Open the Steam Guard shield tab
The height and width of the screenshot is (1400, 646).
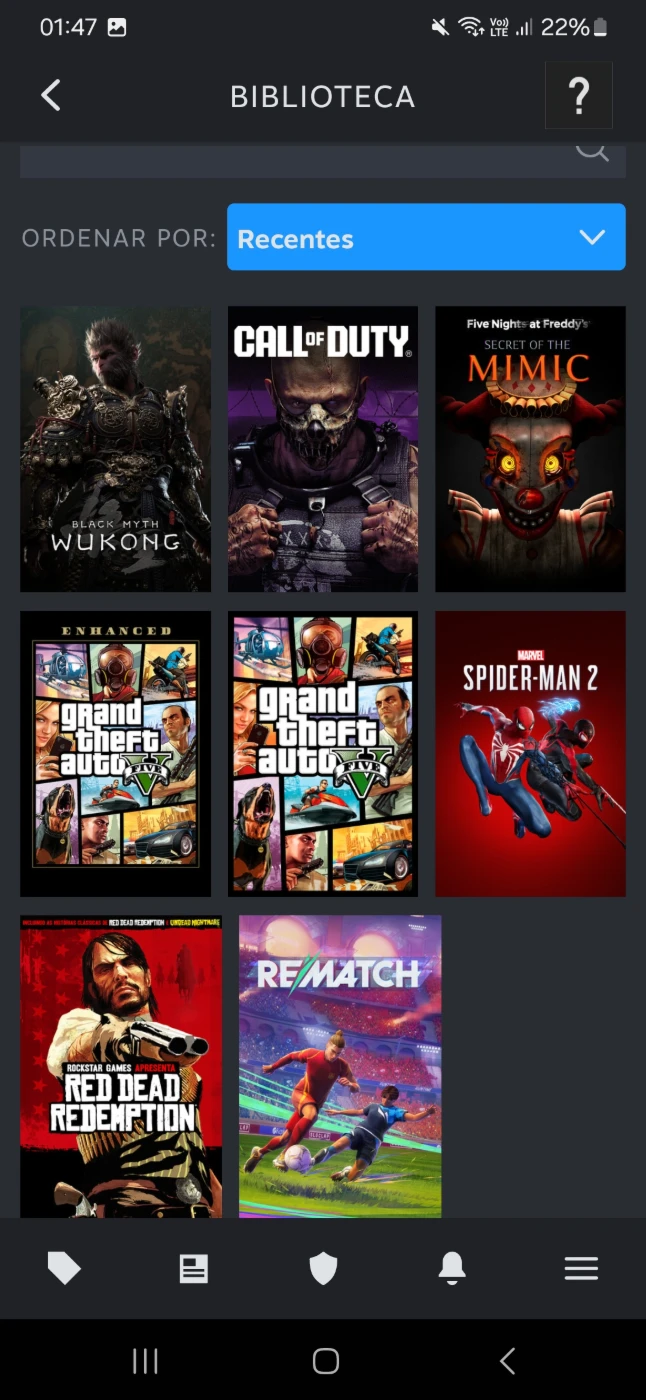click(323, 1269)
